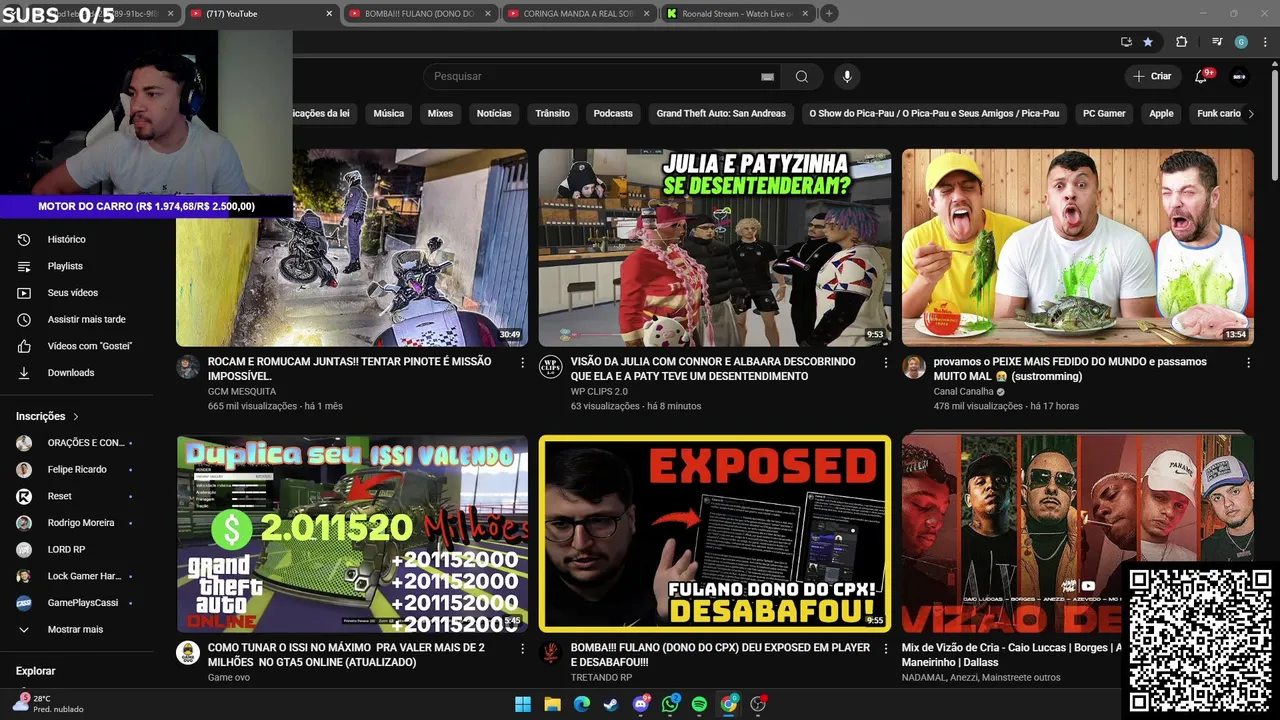Click the install app icon in address bar
This screenshot has width=1280, height=720.
click(x=1126, y=42)
